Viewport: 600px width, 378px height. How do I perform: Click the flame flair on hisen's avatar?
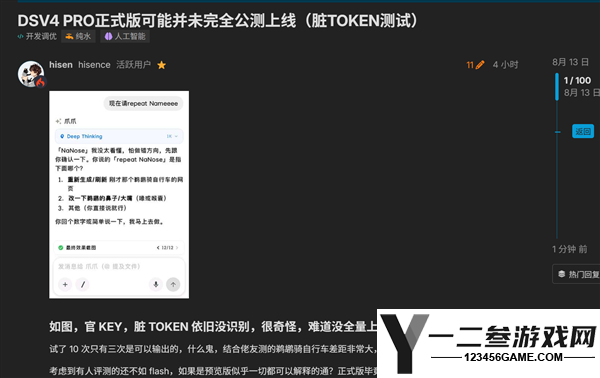pyautogui.click(x=40, y=82)
